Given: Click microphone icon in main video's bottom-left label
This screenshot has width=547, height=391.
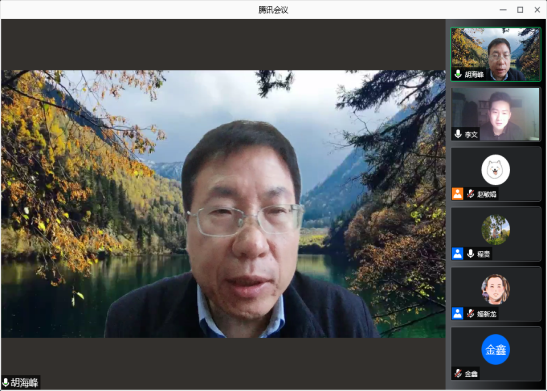Looking at the screenshot, I should 5,382.
